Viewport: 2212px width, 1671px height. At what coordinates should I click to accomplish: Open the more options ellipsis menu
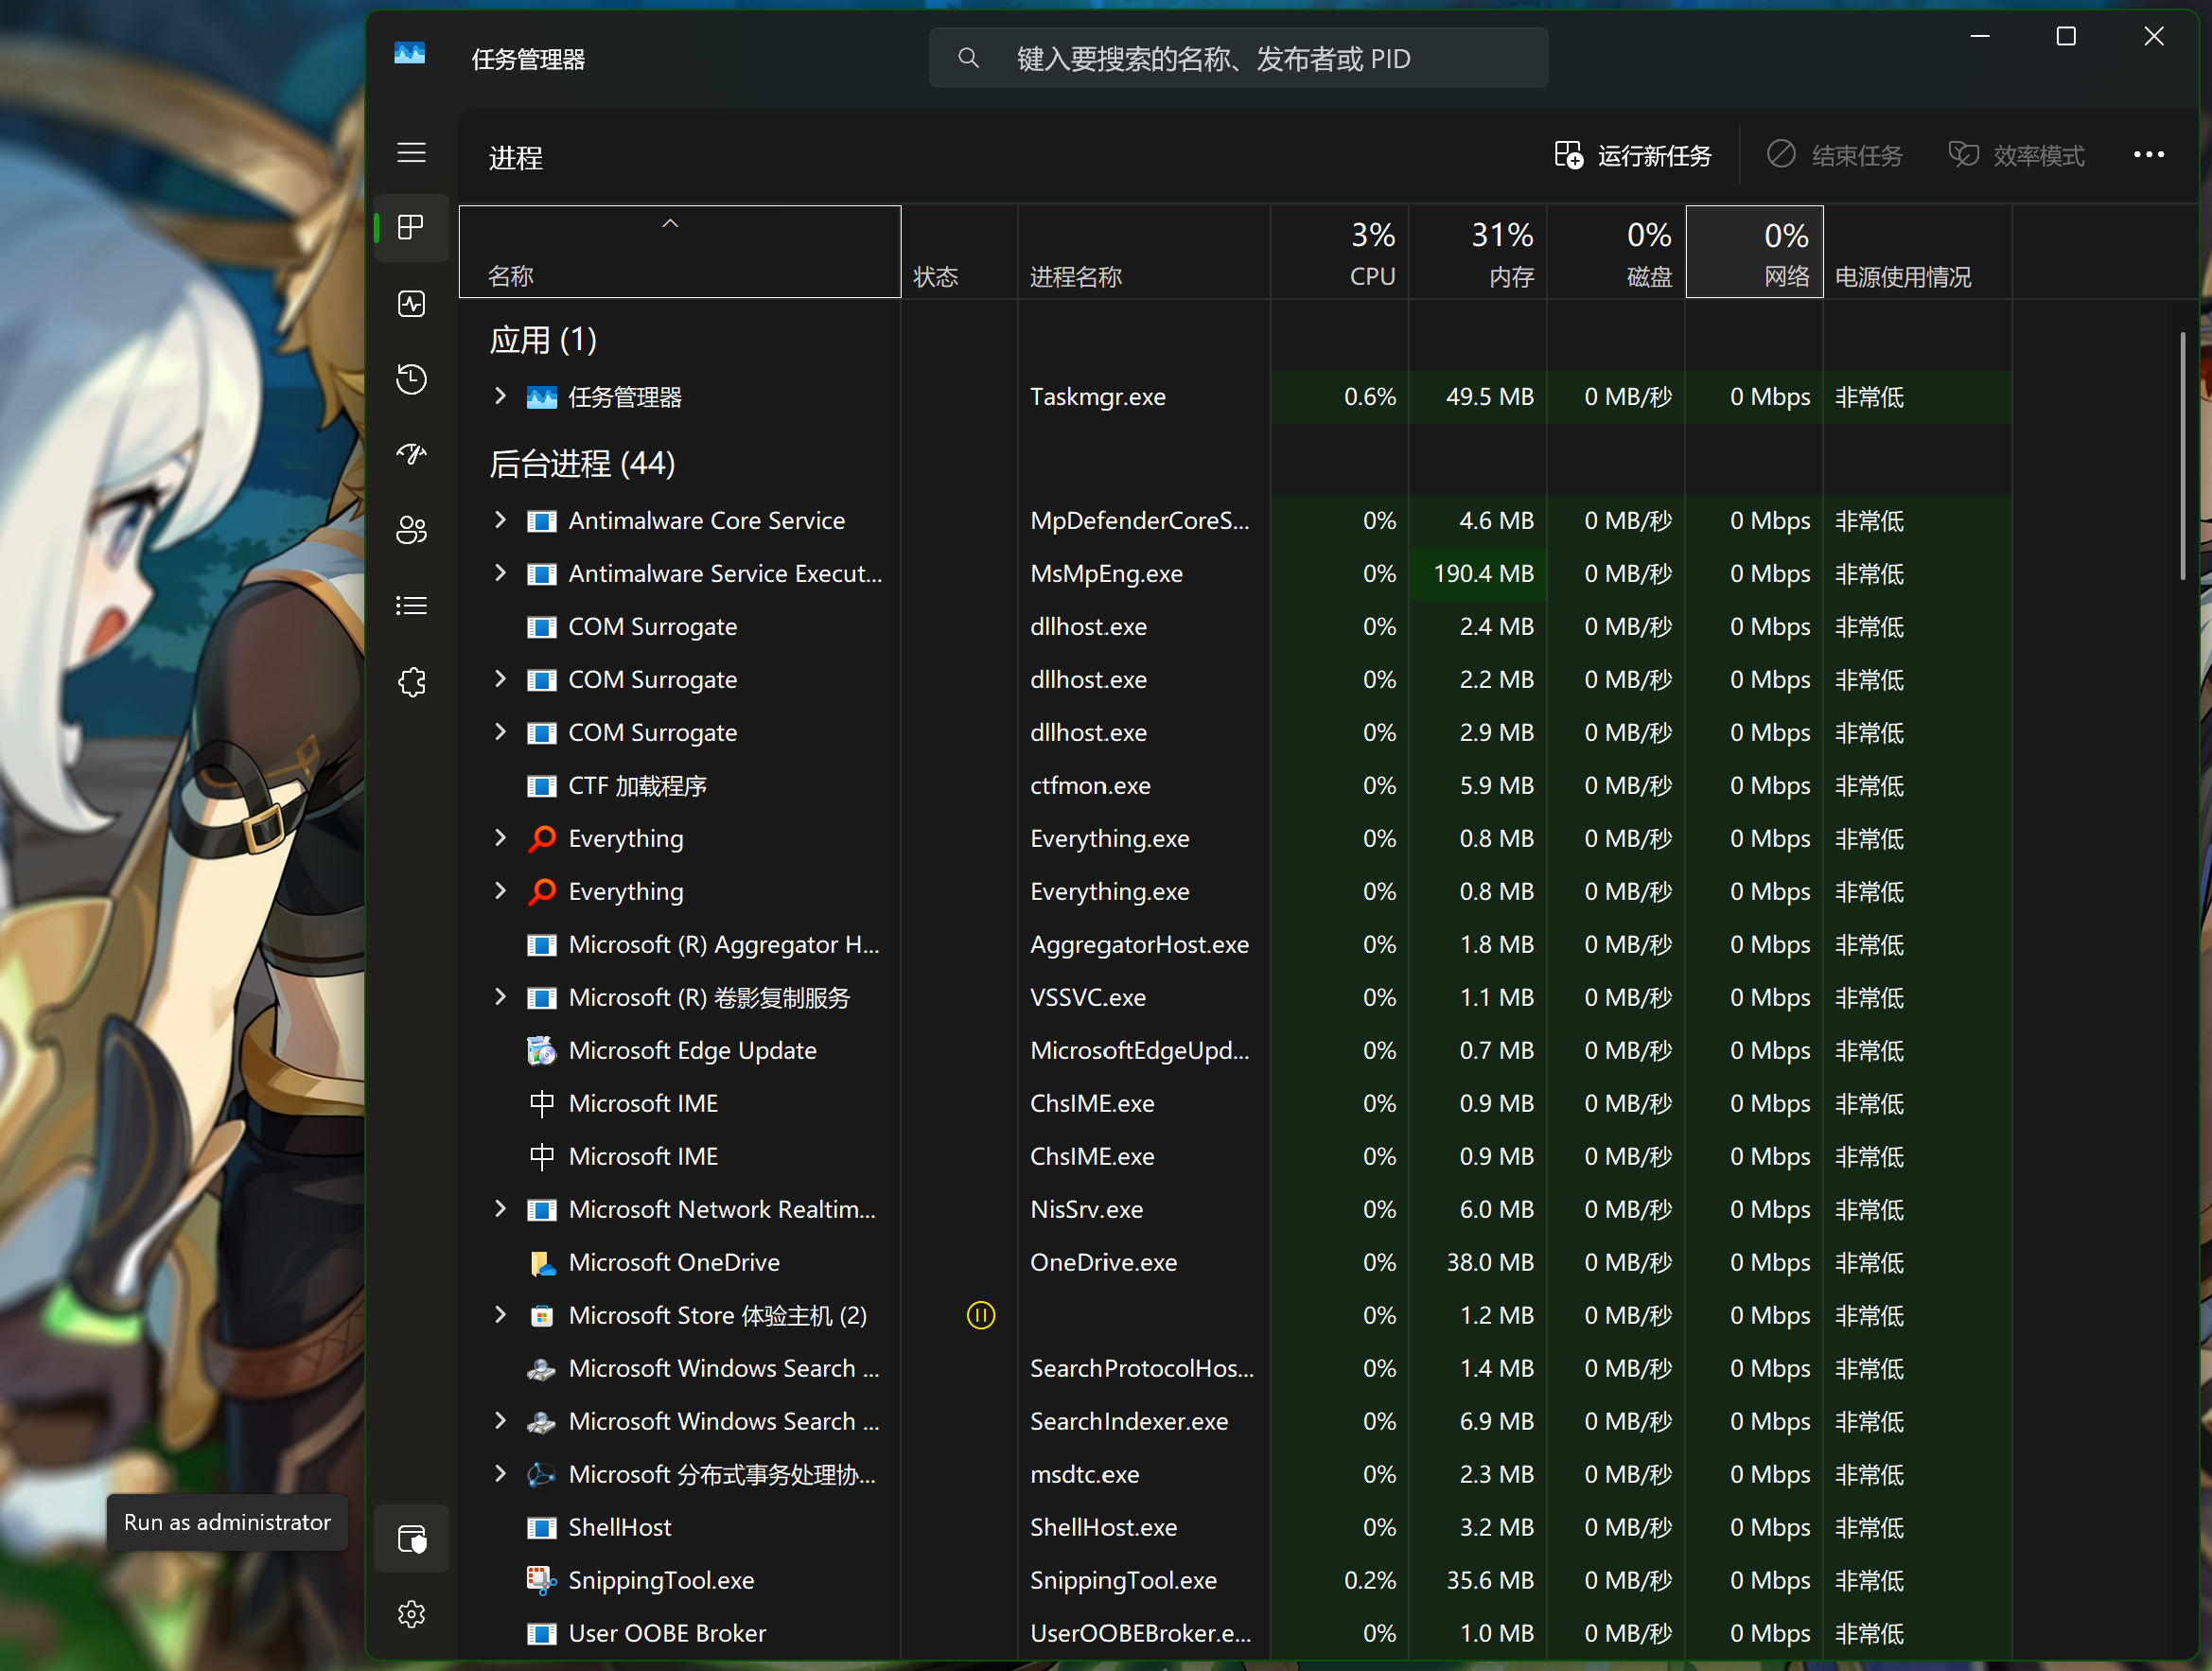click(x=2148, y=155)
